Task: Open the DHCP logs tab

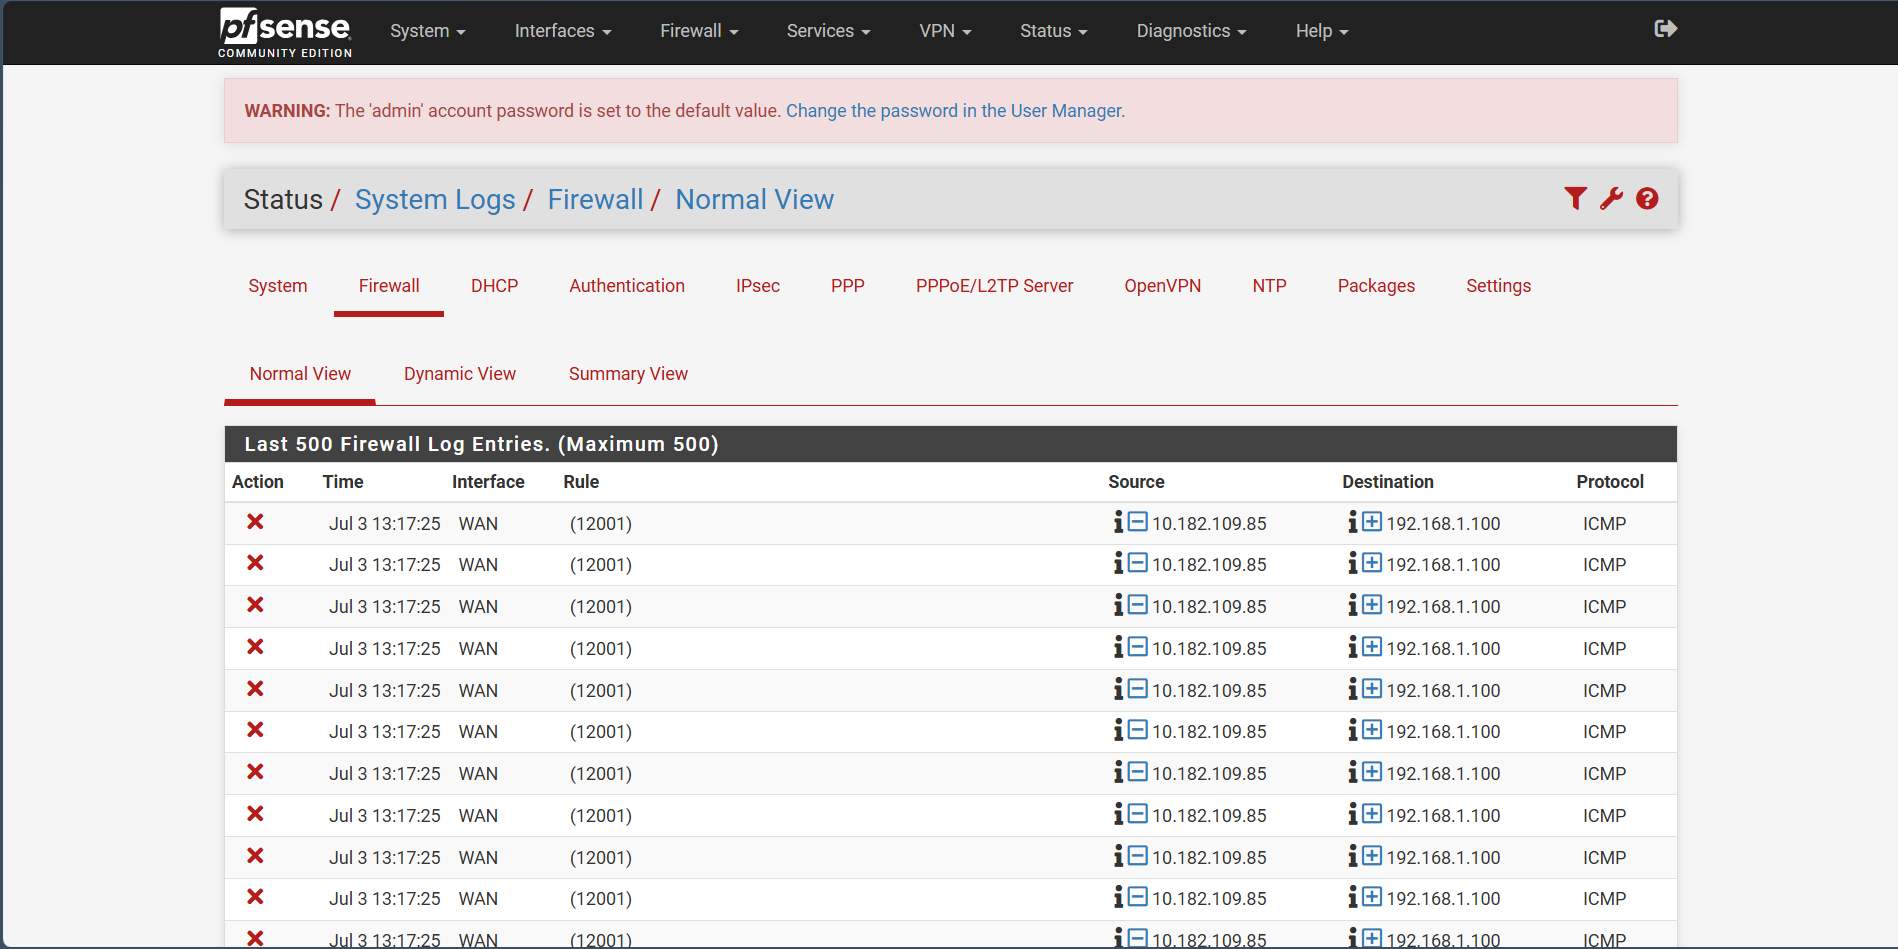Action: click(x=495, y=286)
